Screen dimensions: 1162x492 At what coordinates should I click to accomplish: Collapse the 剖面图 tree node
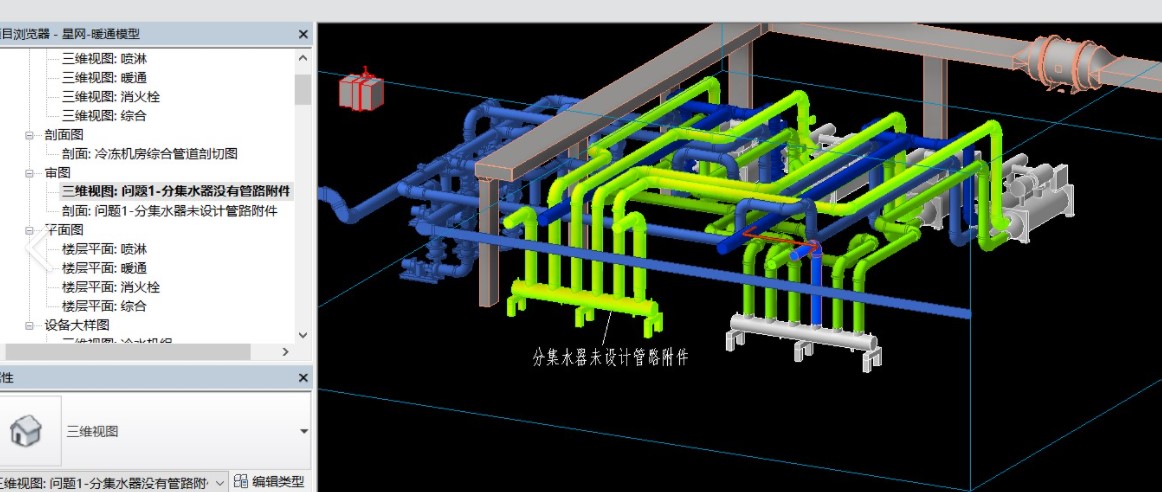point(30,135)
